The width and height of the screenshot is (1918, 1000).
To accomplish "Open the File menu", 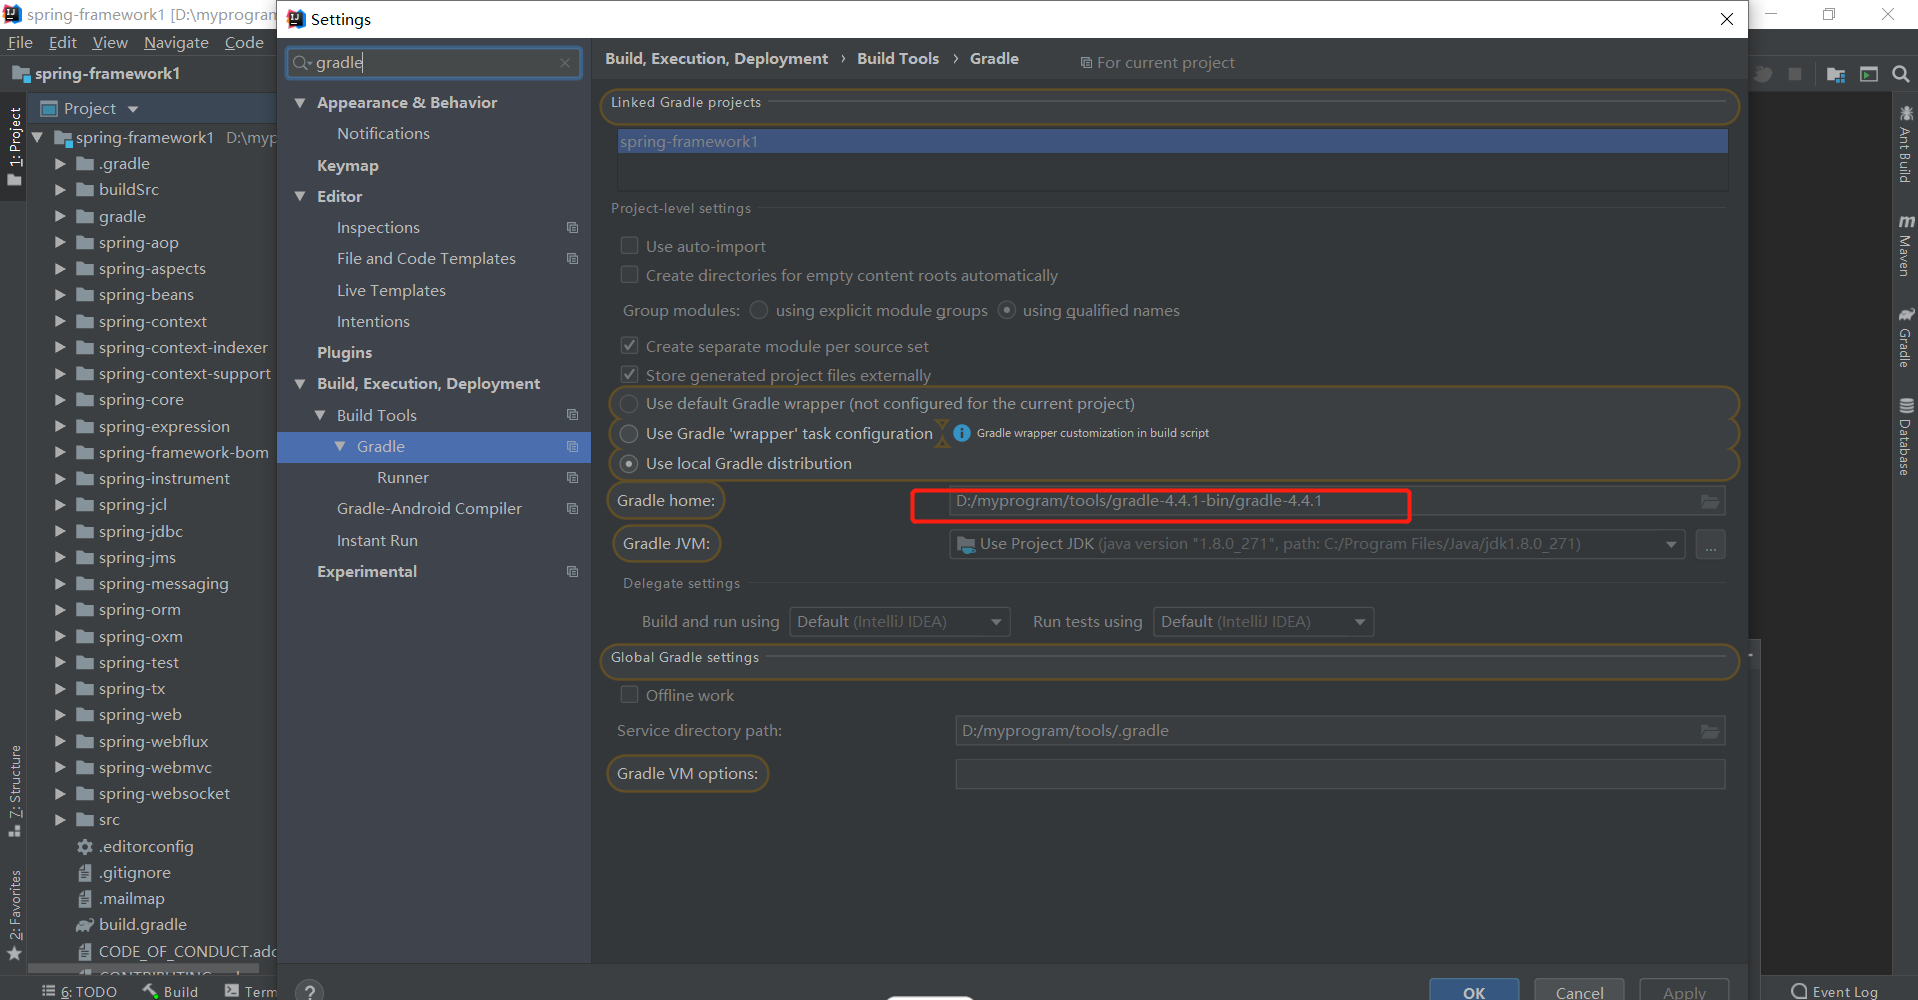I will [20, 43].
